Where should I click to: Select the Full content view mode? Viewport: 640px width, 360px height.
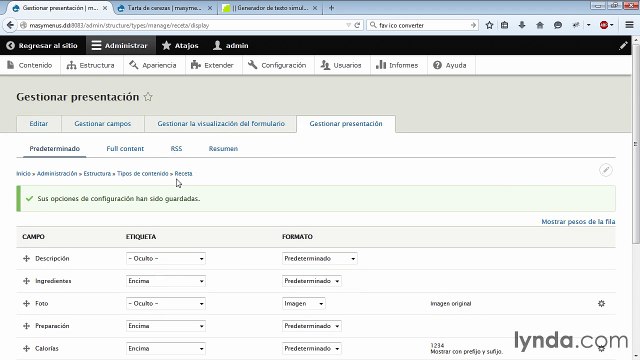click(x=125, y=149)
